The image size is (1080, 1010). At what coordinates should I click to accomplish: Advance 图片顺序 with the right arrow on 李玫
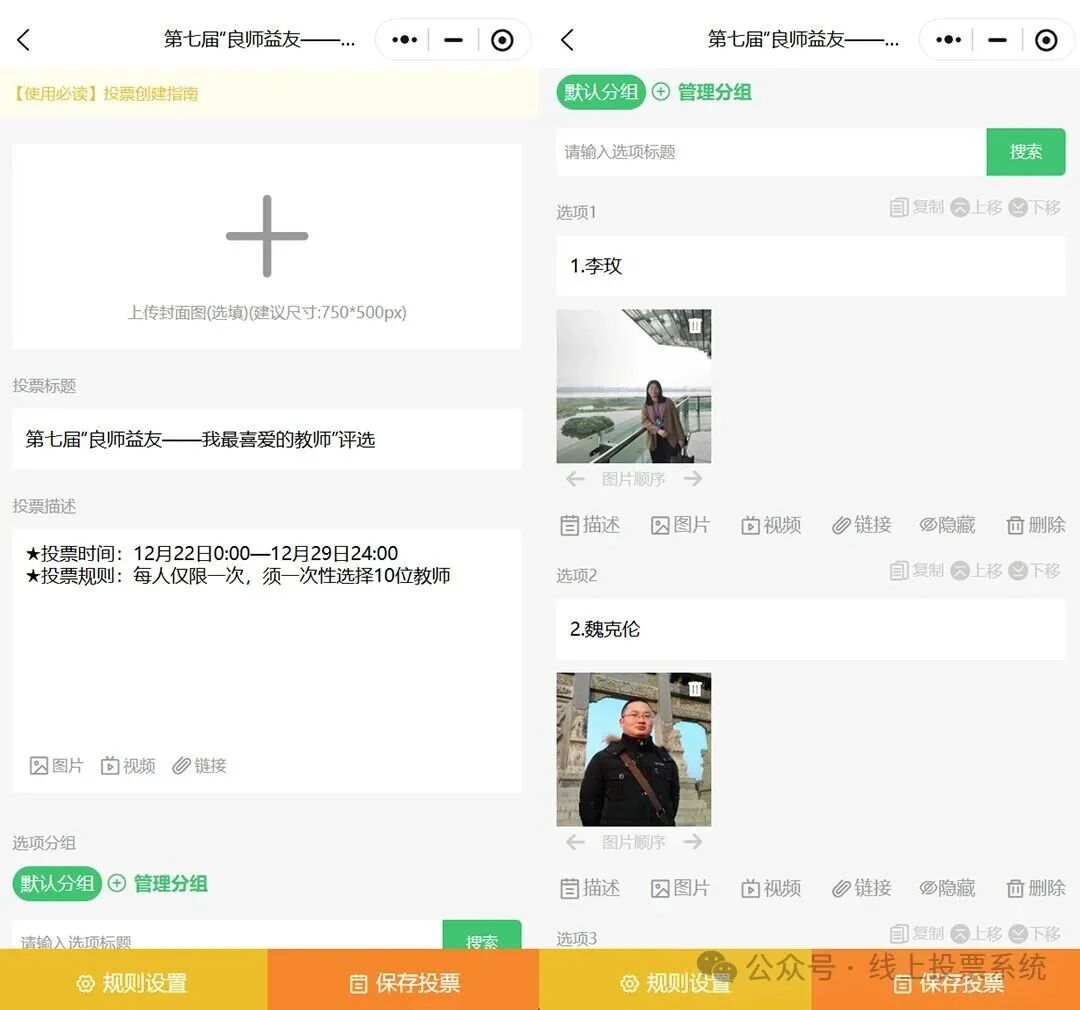click(693, 479)
